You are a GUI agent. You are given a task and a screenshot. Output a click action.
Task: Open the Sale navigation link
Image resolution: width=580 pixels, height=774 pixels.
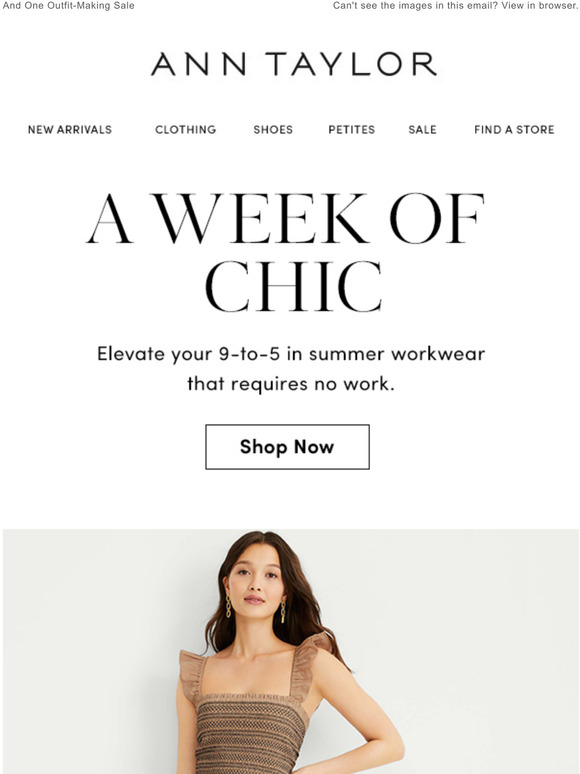423,130
